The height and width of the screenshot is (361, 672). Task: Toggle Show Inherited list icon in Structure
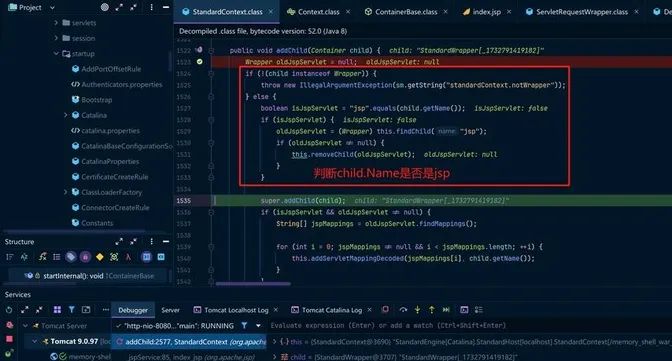tap(57, 257)
